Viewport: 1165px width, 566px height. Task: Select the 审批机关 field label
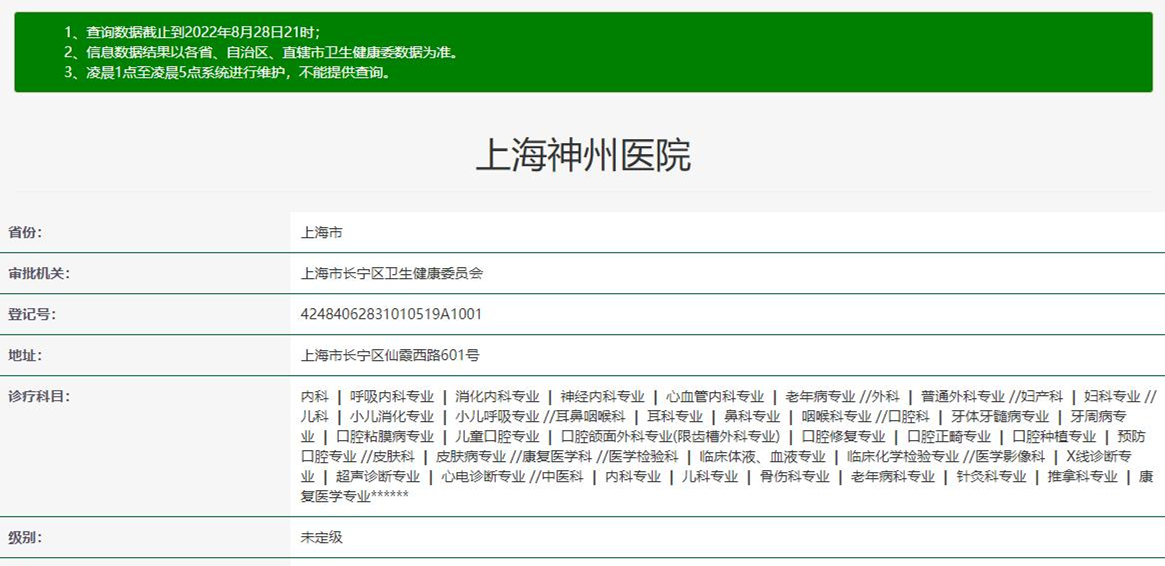pyautogui.click(x=39, y=273)
